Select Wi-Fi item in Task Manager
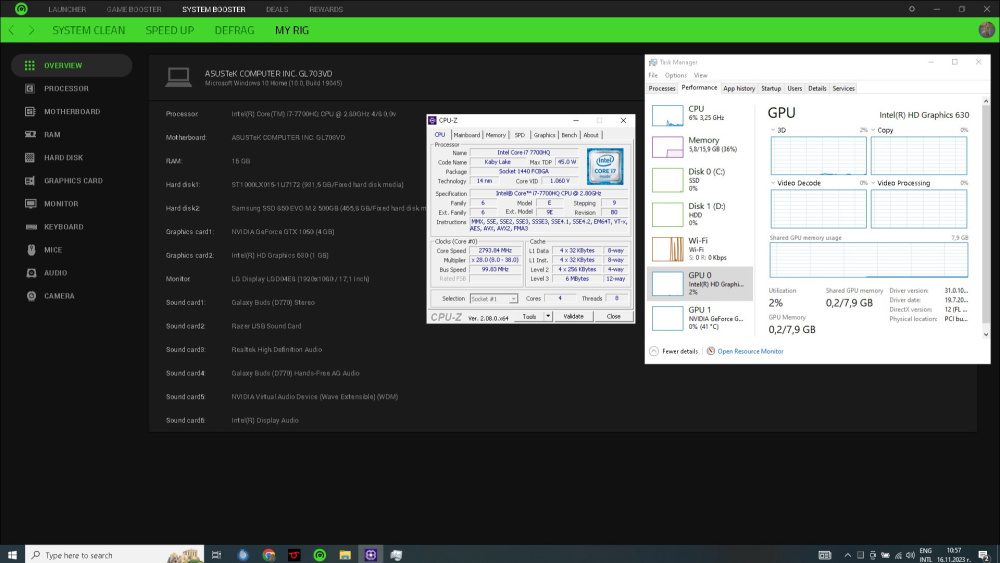Viewport: 1000px width, 563px height. coord(700,249)
